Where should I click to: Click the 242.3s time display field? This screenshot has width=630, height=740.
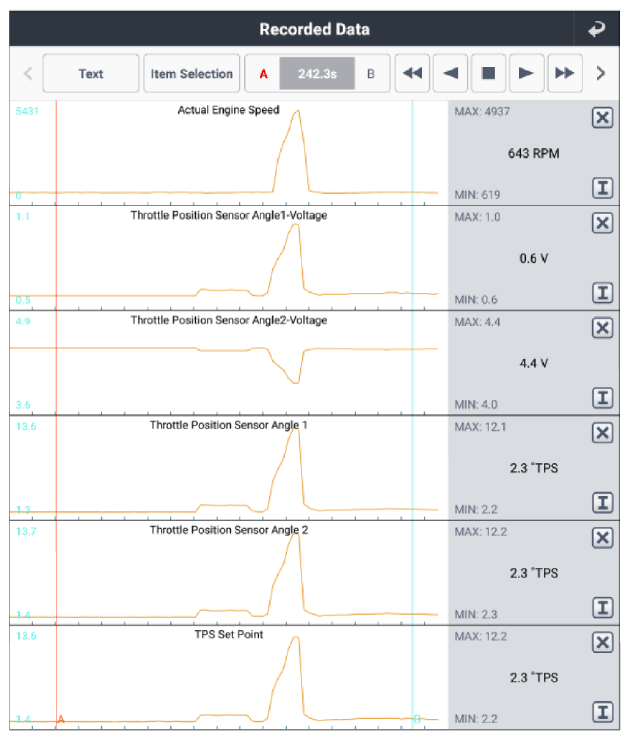coord(314,73)
